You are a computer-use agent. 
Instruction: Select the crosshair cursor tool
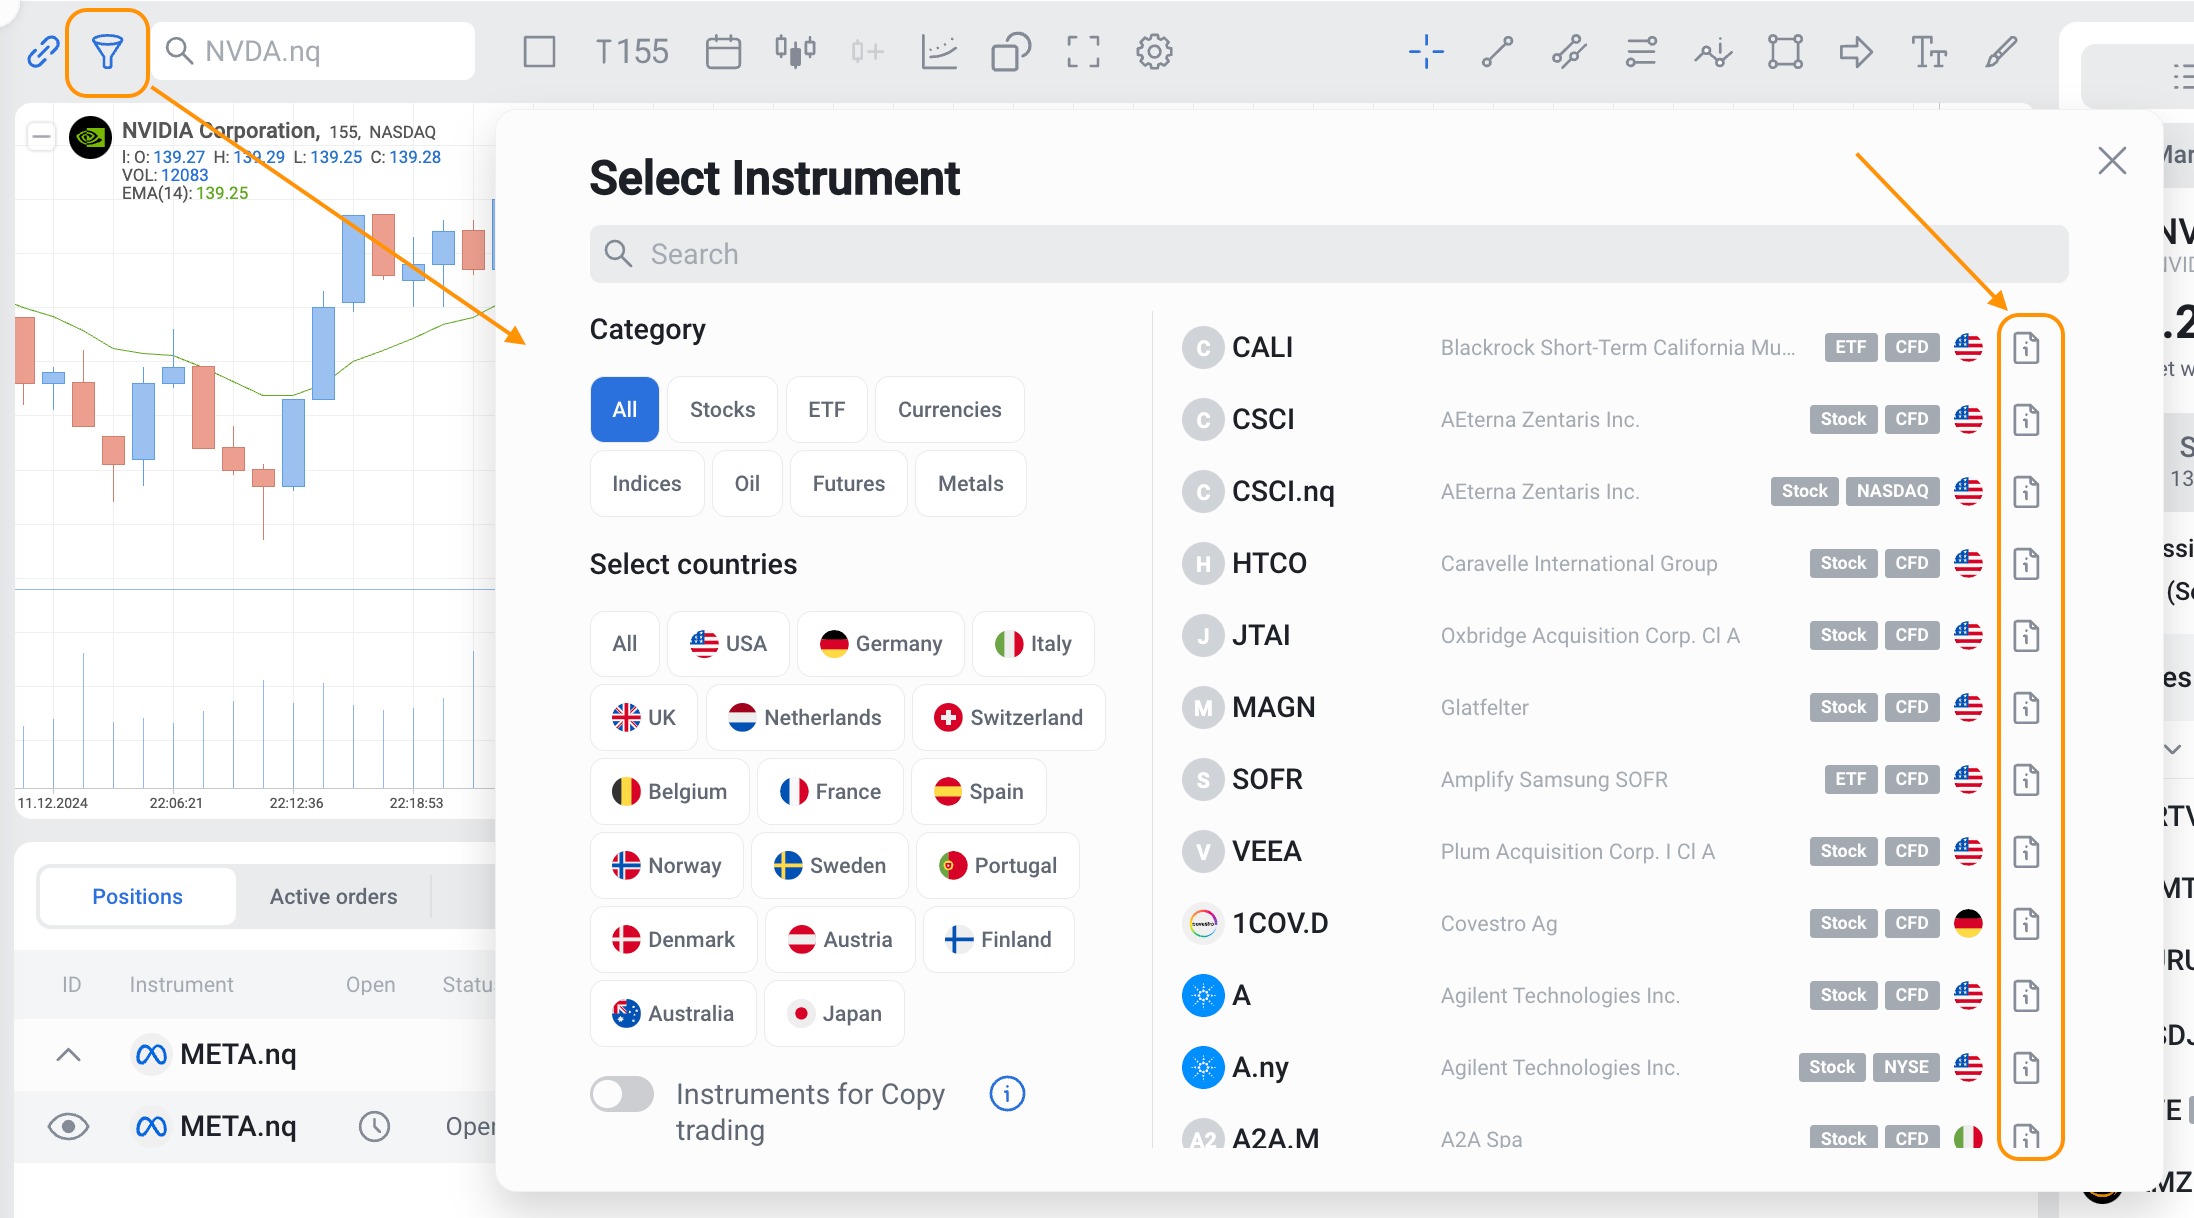pyautogui.click(x=1426, y=52)
